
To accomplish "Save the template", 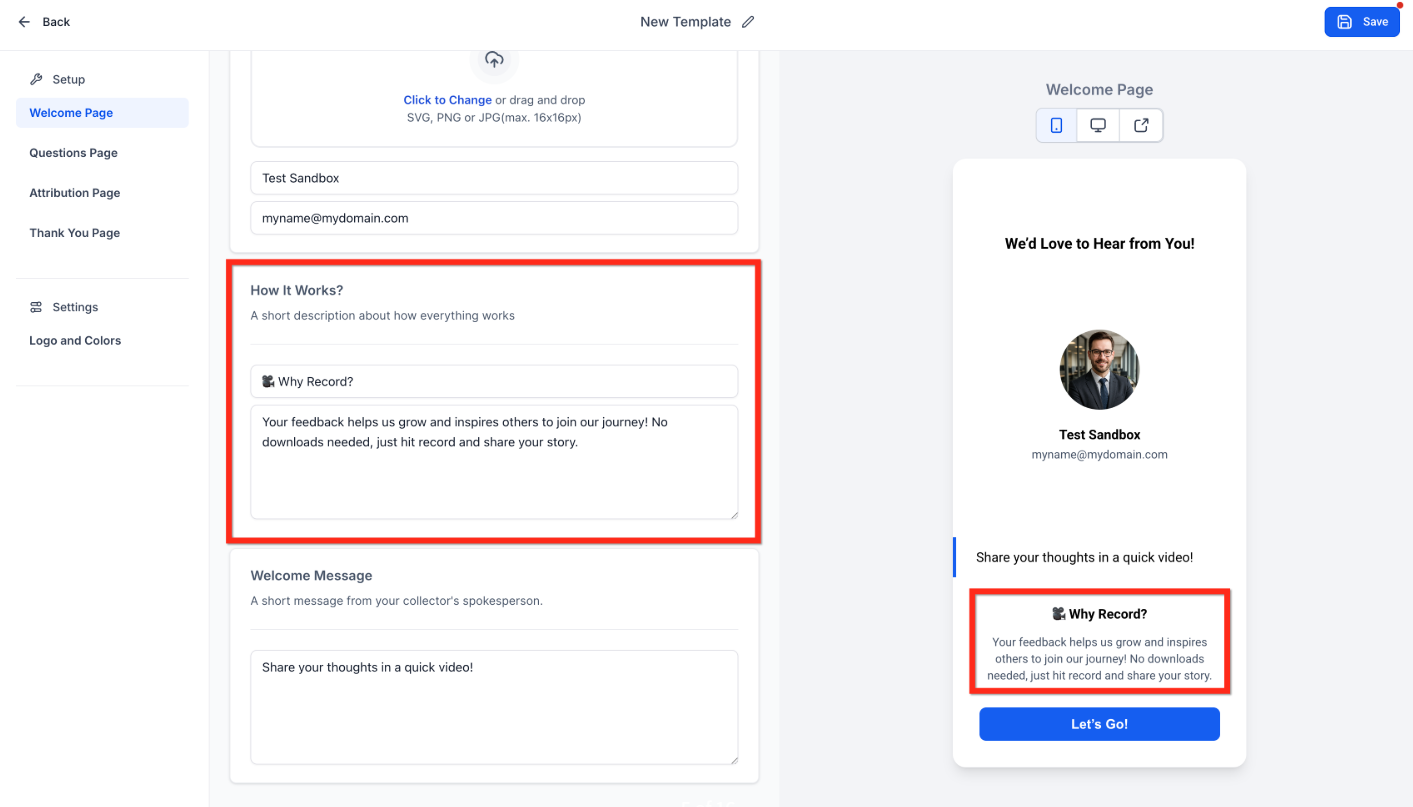I will 1362,22.
